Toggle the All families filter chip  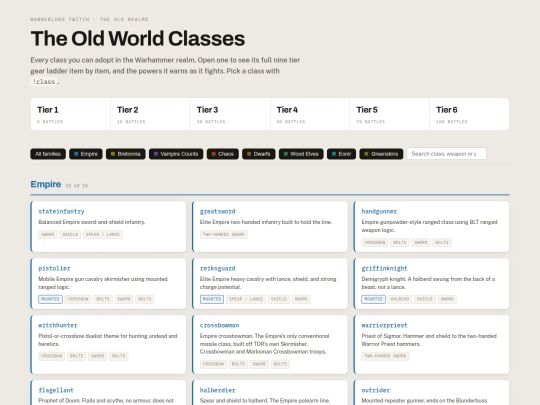48,154
